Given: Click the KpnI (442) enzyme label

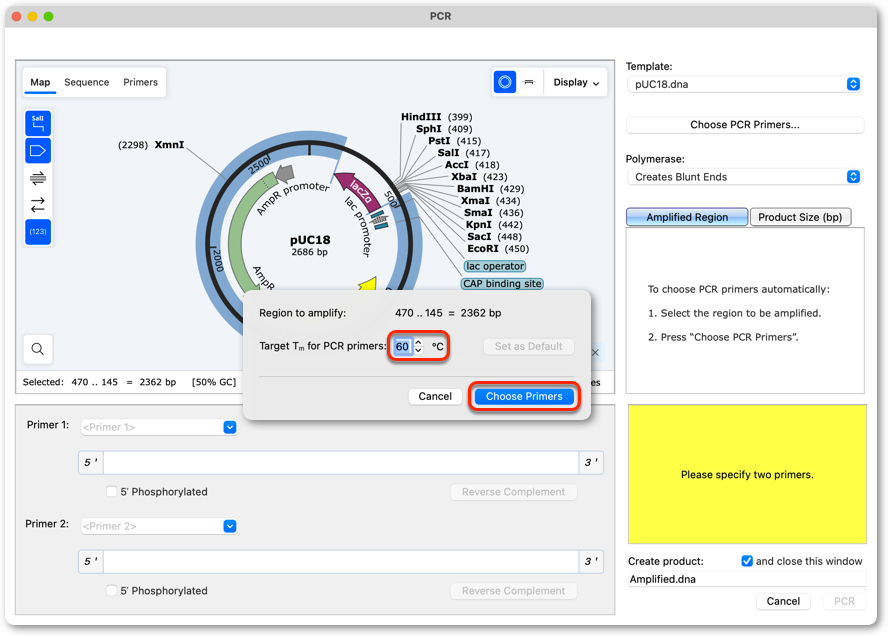Looking at the screenshot, I should coord(494,224).
